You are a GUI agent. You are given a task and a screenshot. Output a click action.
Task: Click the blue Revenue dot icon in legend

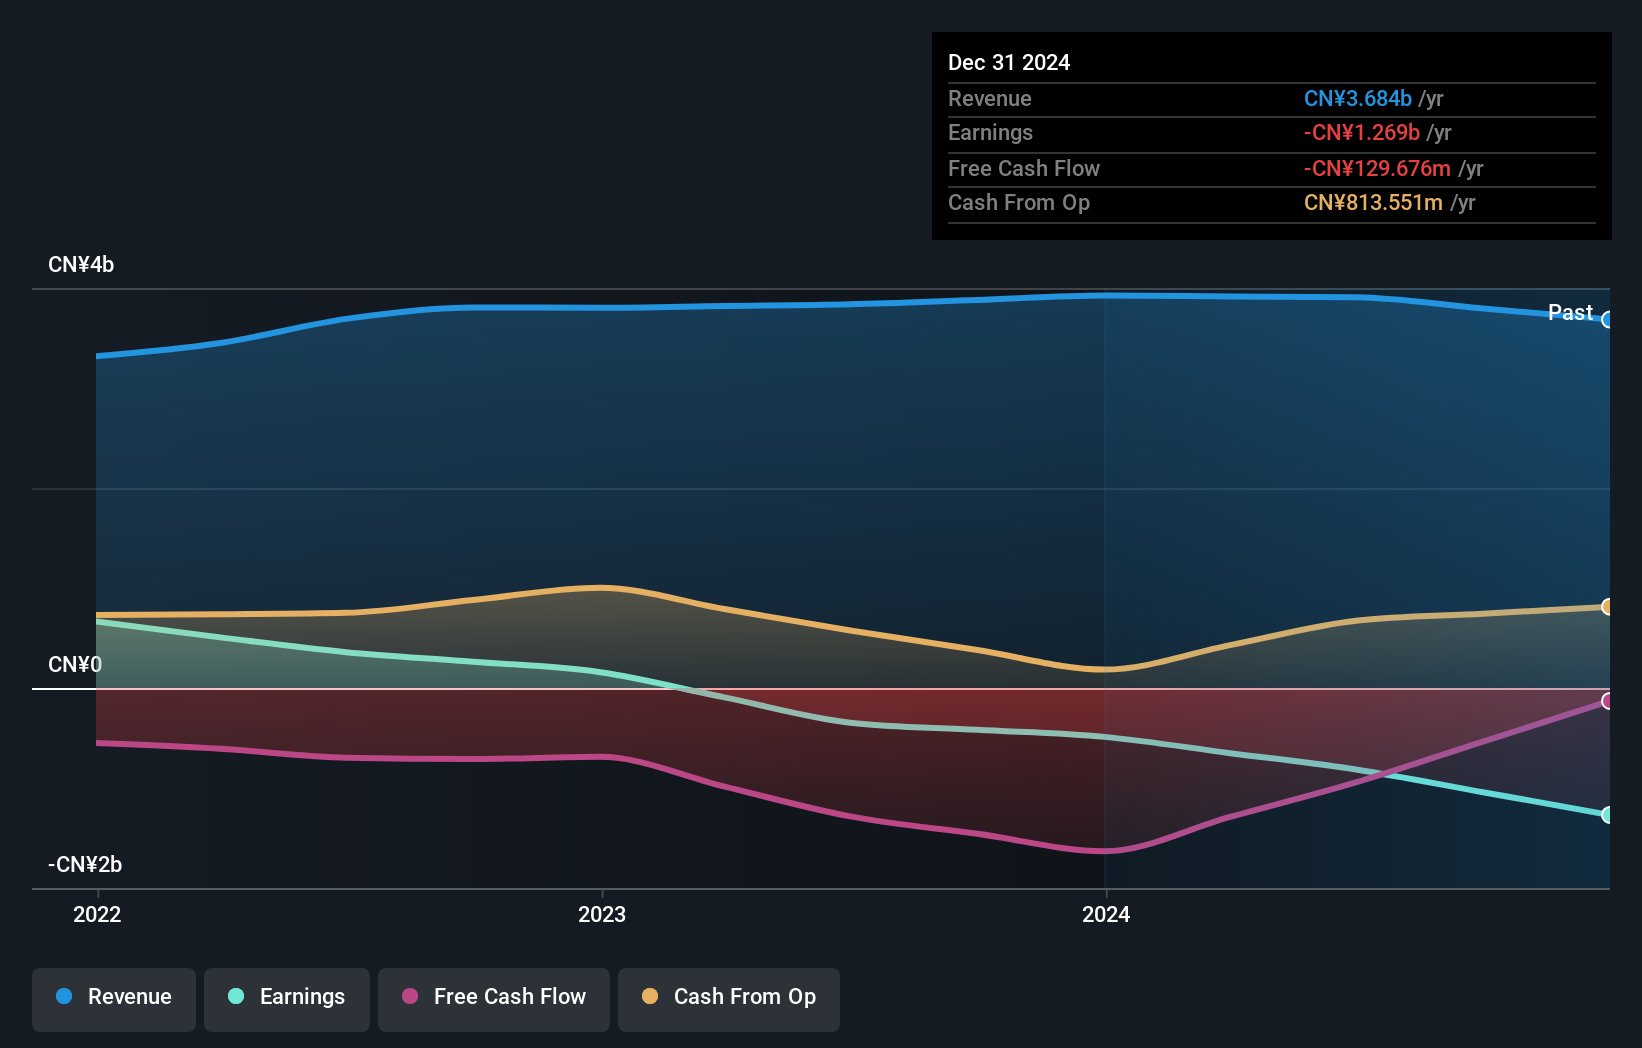tap(63, 997)
